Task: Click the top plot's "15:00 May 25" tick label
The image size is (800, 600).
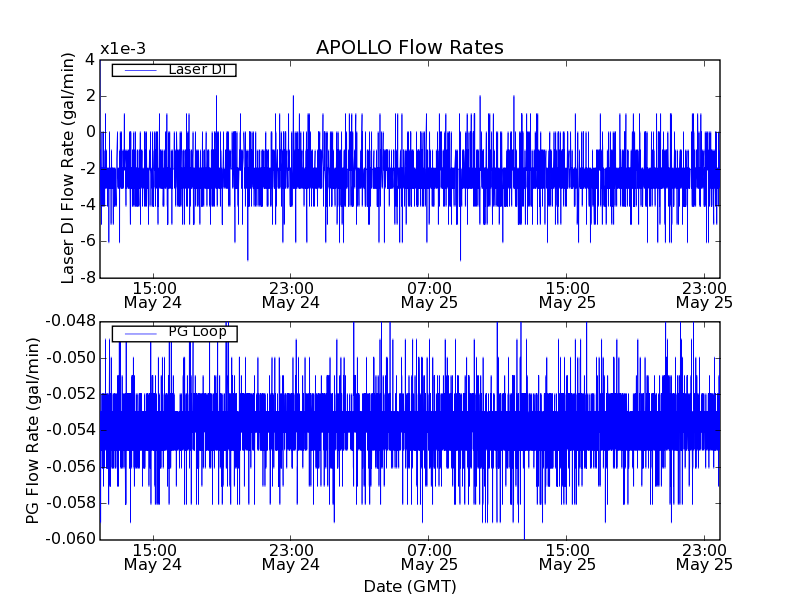Action: [x=567, y=294]
